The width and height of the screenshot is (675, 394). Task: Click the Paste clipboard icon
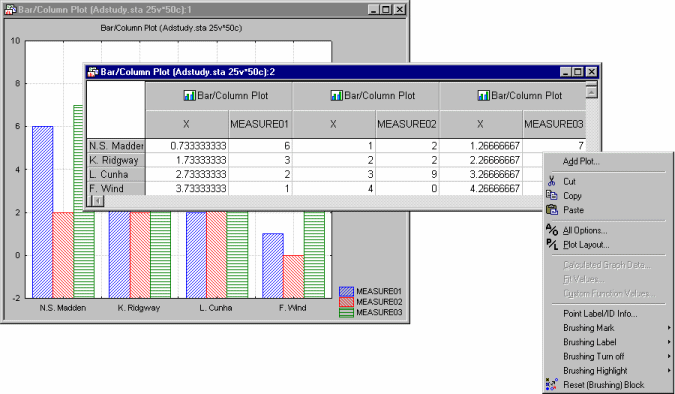pos(552,210)
